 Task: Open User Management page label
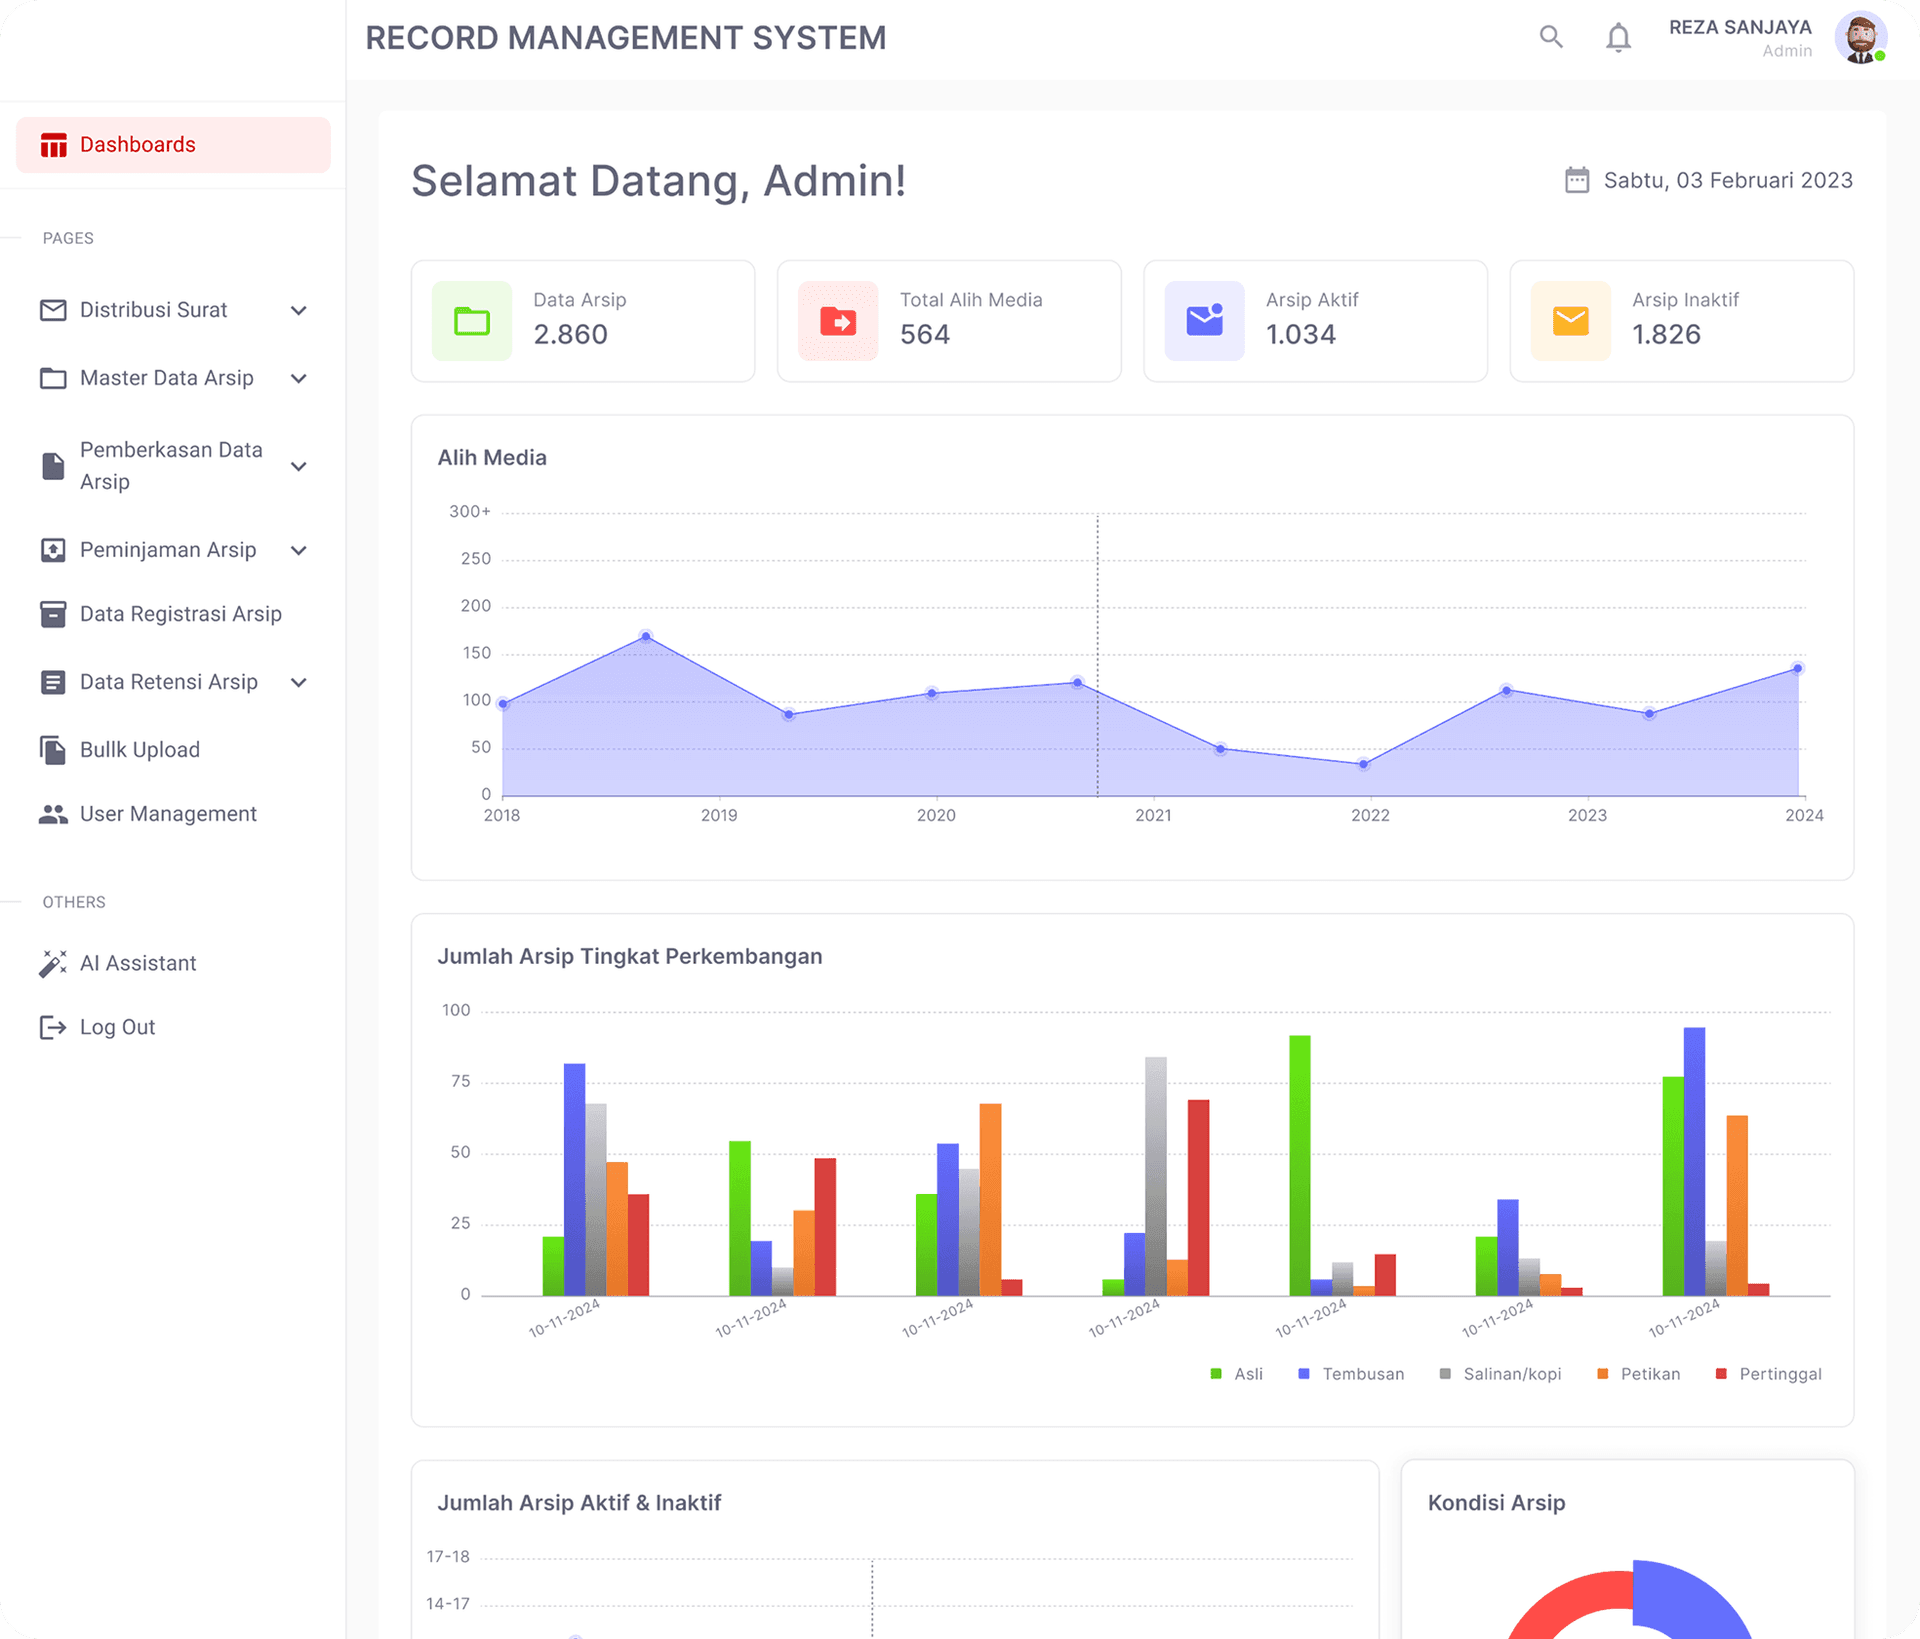click(x=168, y=814)
